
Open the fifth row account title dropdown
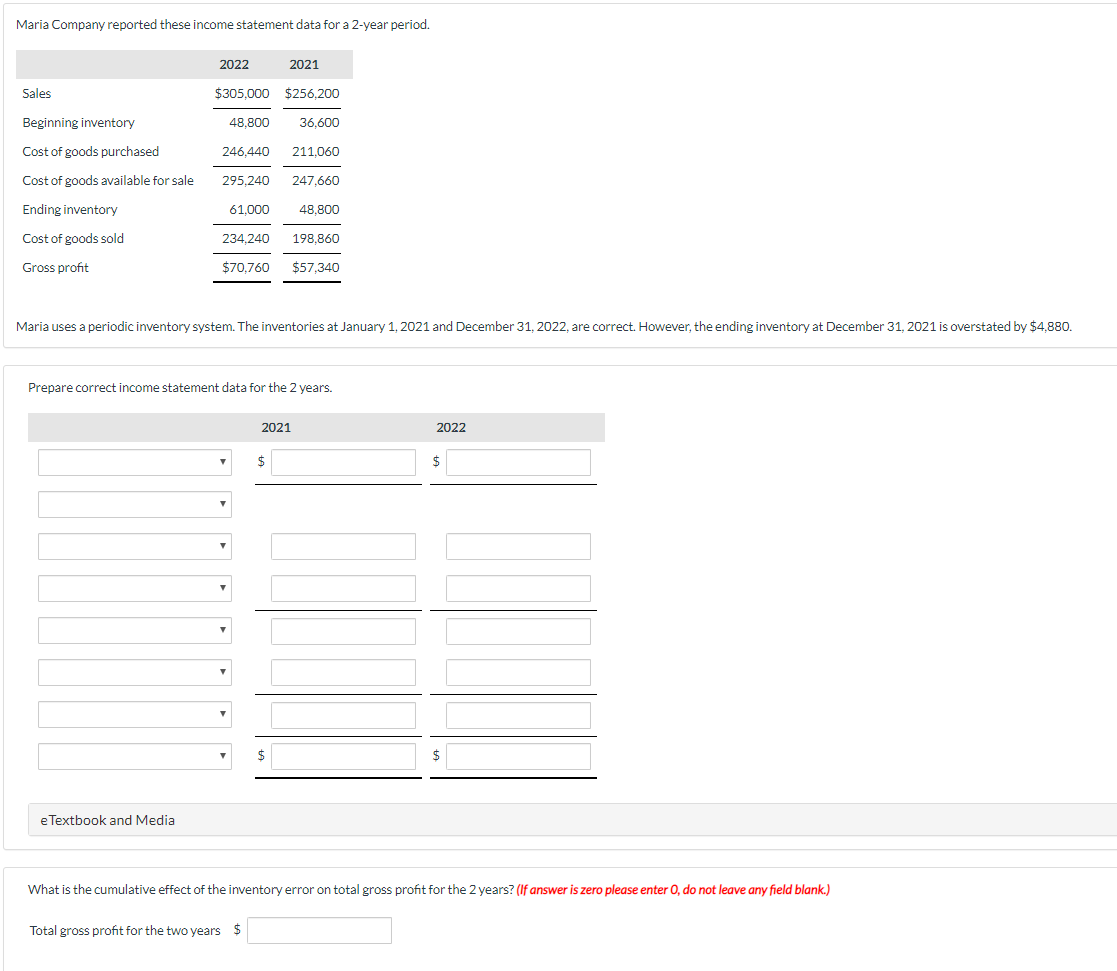coord(135,630)
